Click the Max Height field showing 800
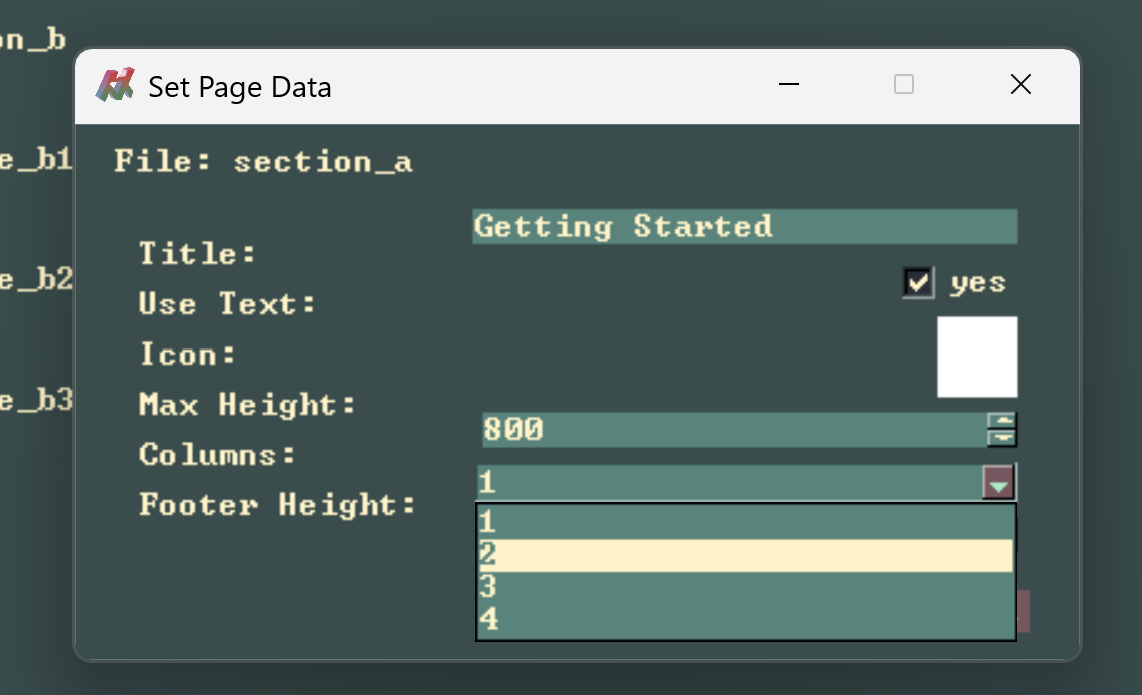Viewport: 1142px width, 695px height. (x=733, y=430)
